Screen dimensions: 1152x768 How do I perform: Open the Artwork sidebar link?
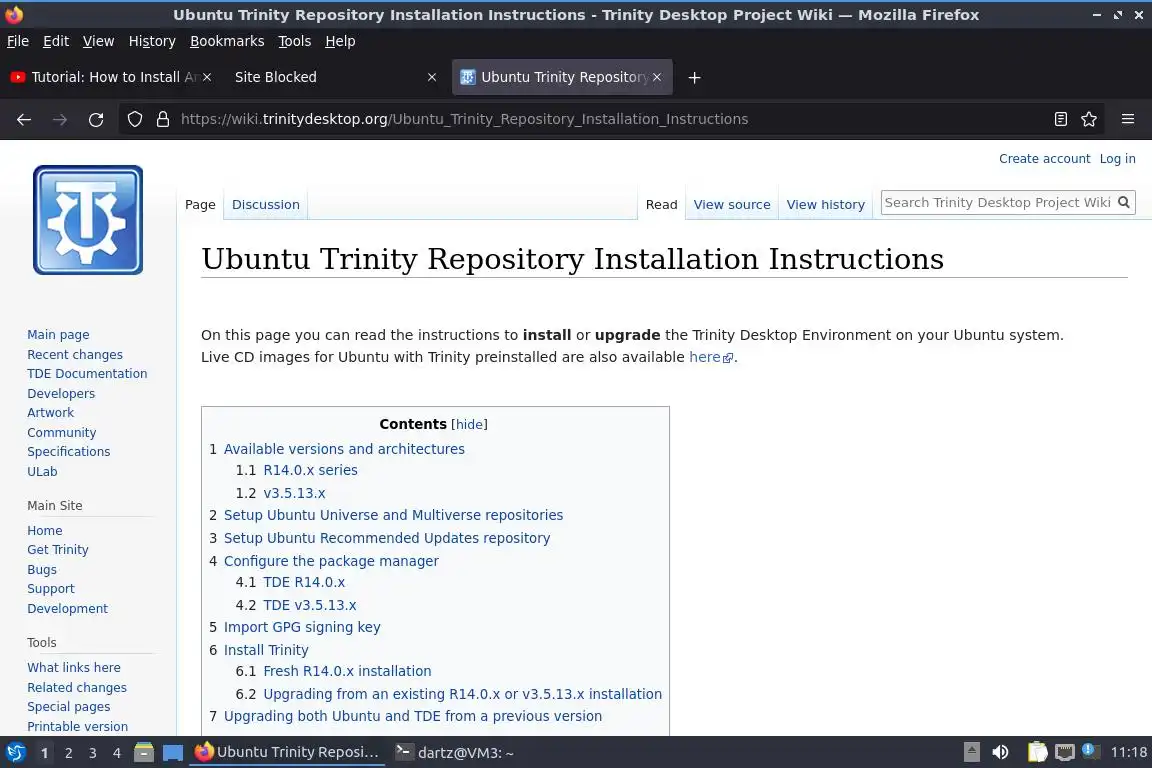[x=50, y=412]
